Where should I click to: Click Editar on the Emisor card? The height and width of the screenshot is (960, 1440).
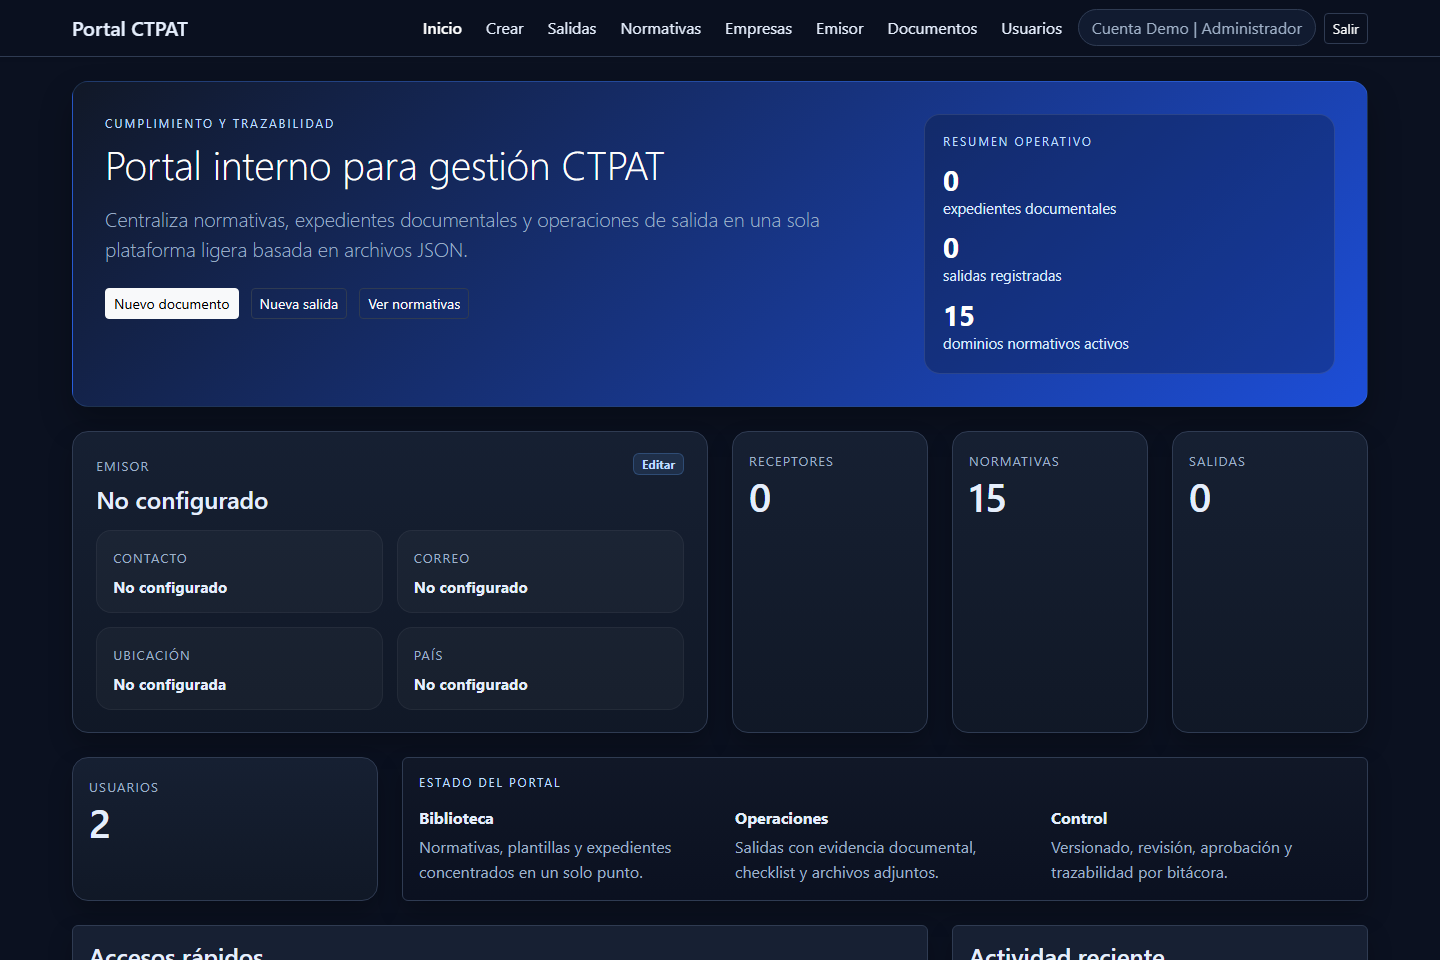[658, 465]
